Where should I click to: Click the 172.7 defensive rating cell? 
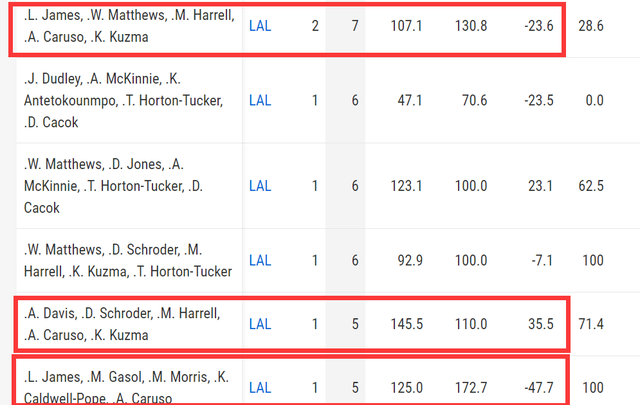(471, 388)
